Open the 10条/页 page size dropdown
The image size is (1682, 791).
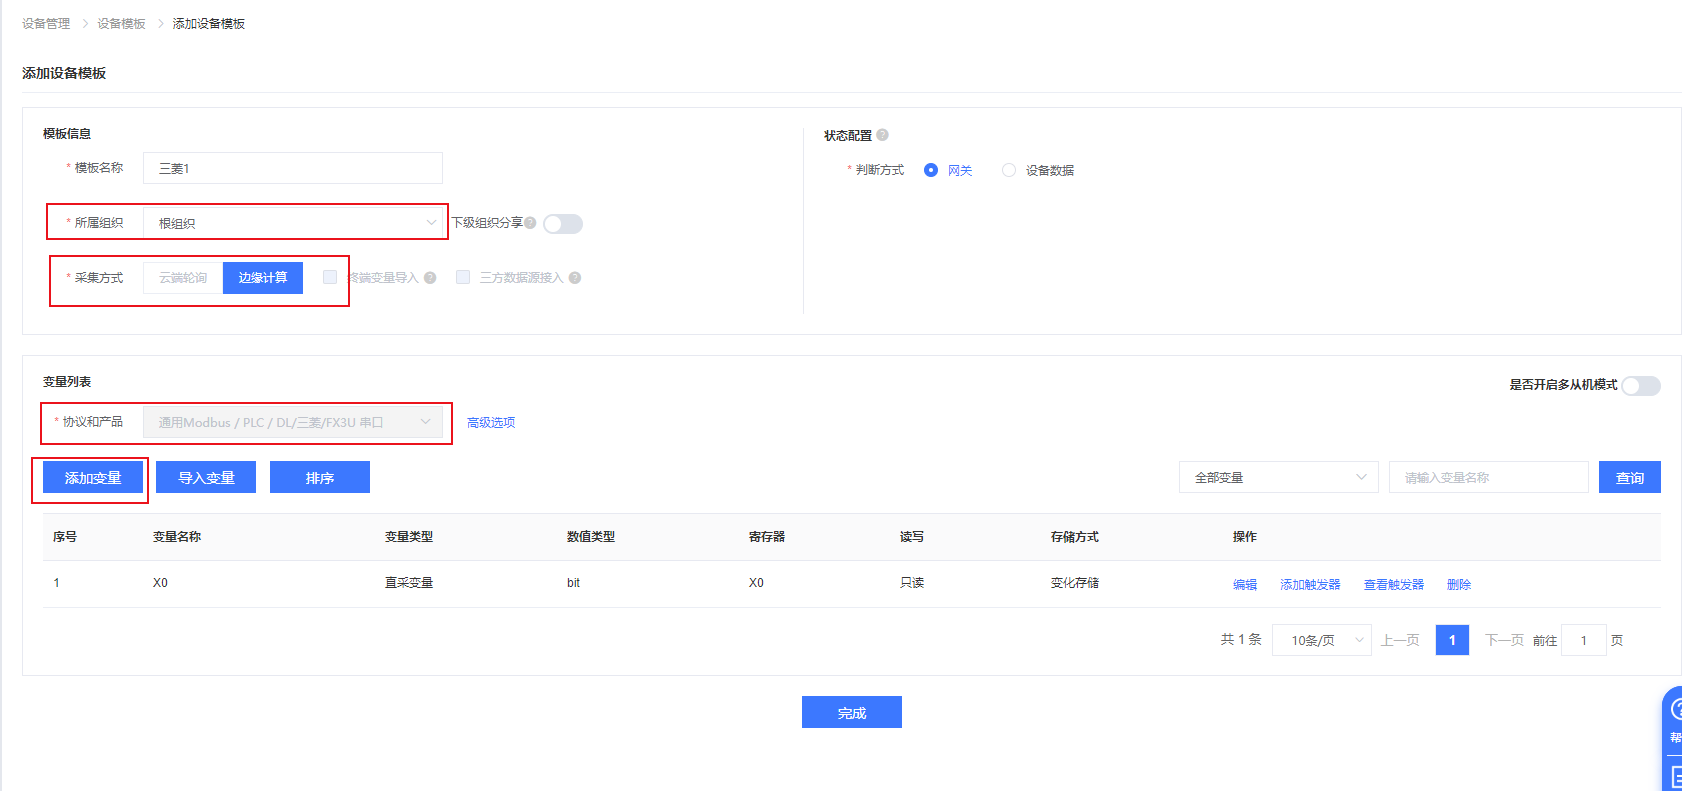tap(1321, 640)
